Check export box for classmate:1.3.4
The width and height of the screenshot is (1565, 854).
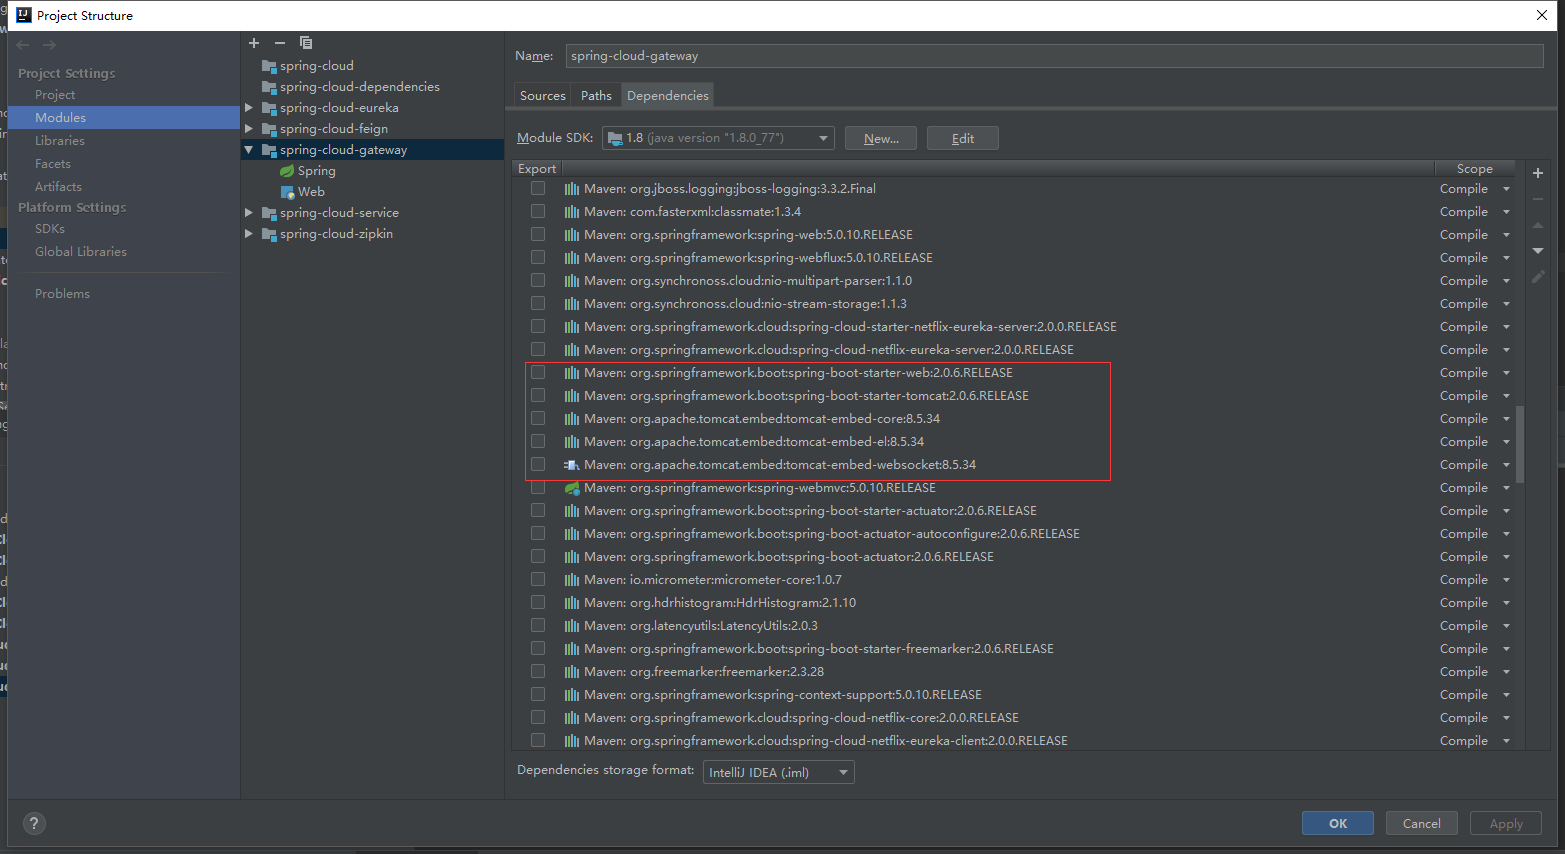coord(538,211)
